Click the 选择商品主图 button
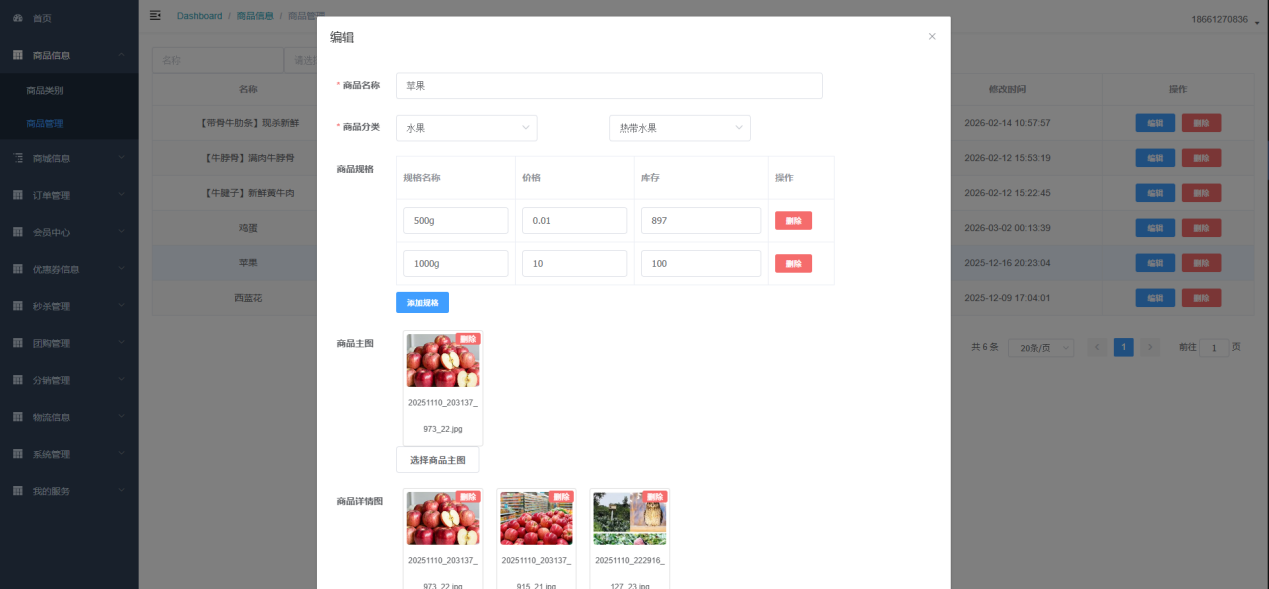The height and width of the screenshot is (589, 1269). point(437,460)
